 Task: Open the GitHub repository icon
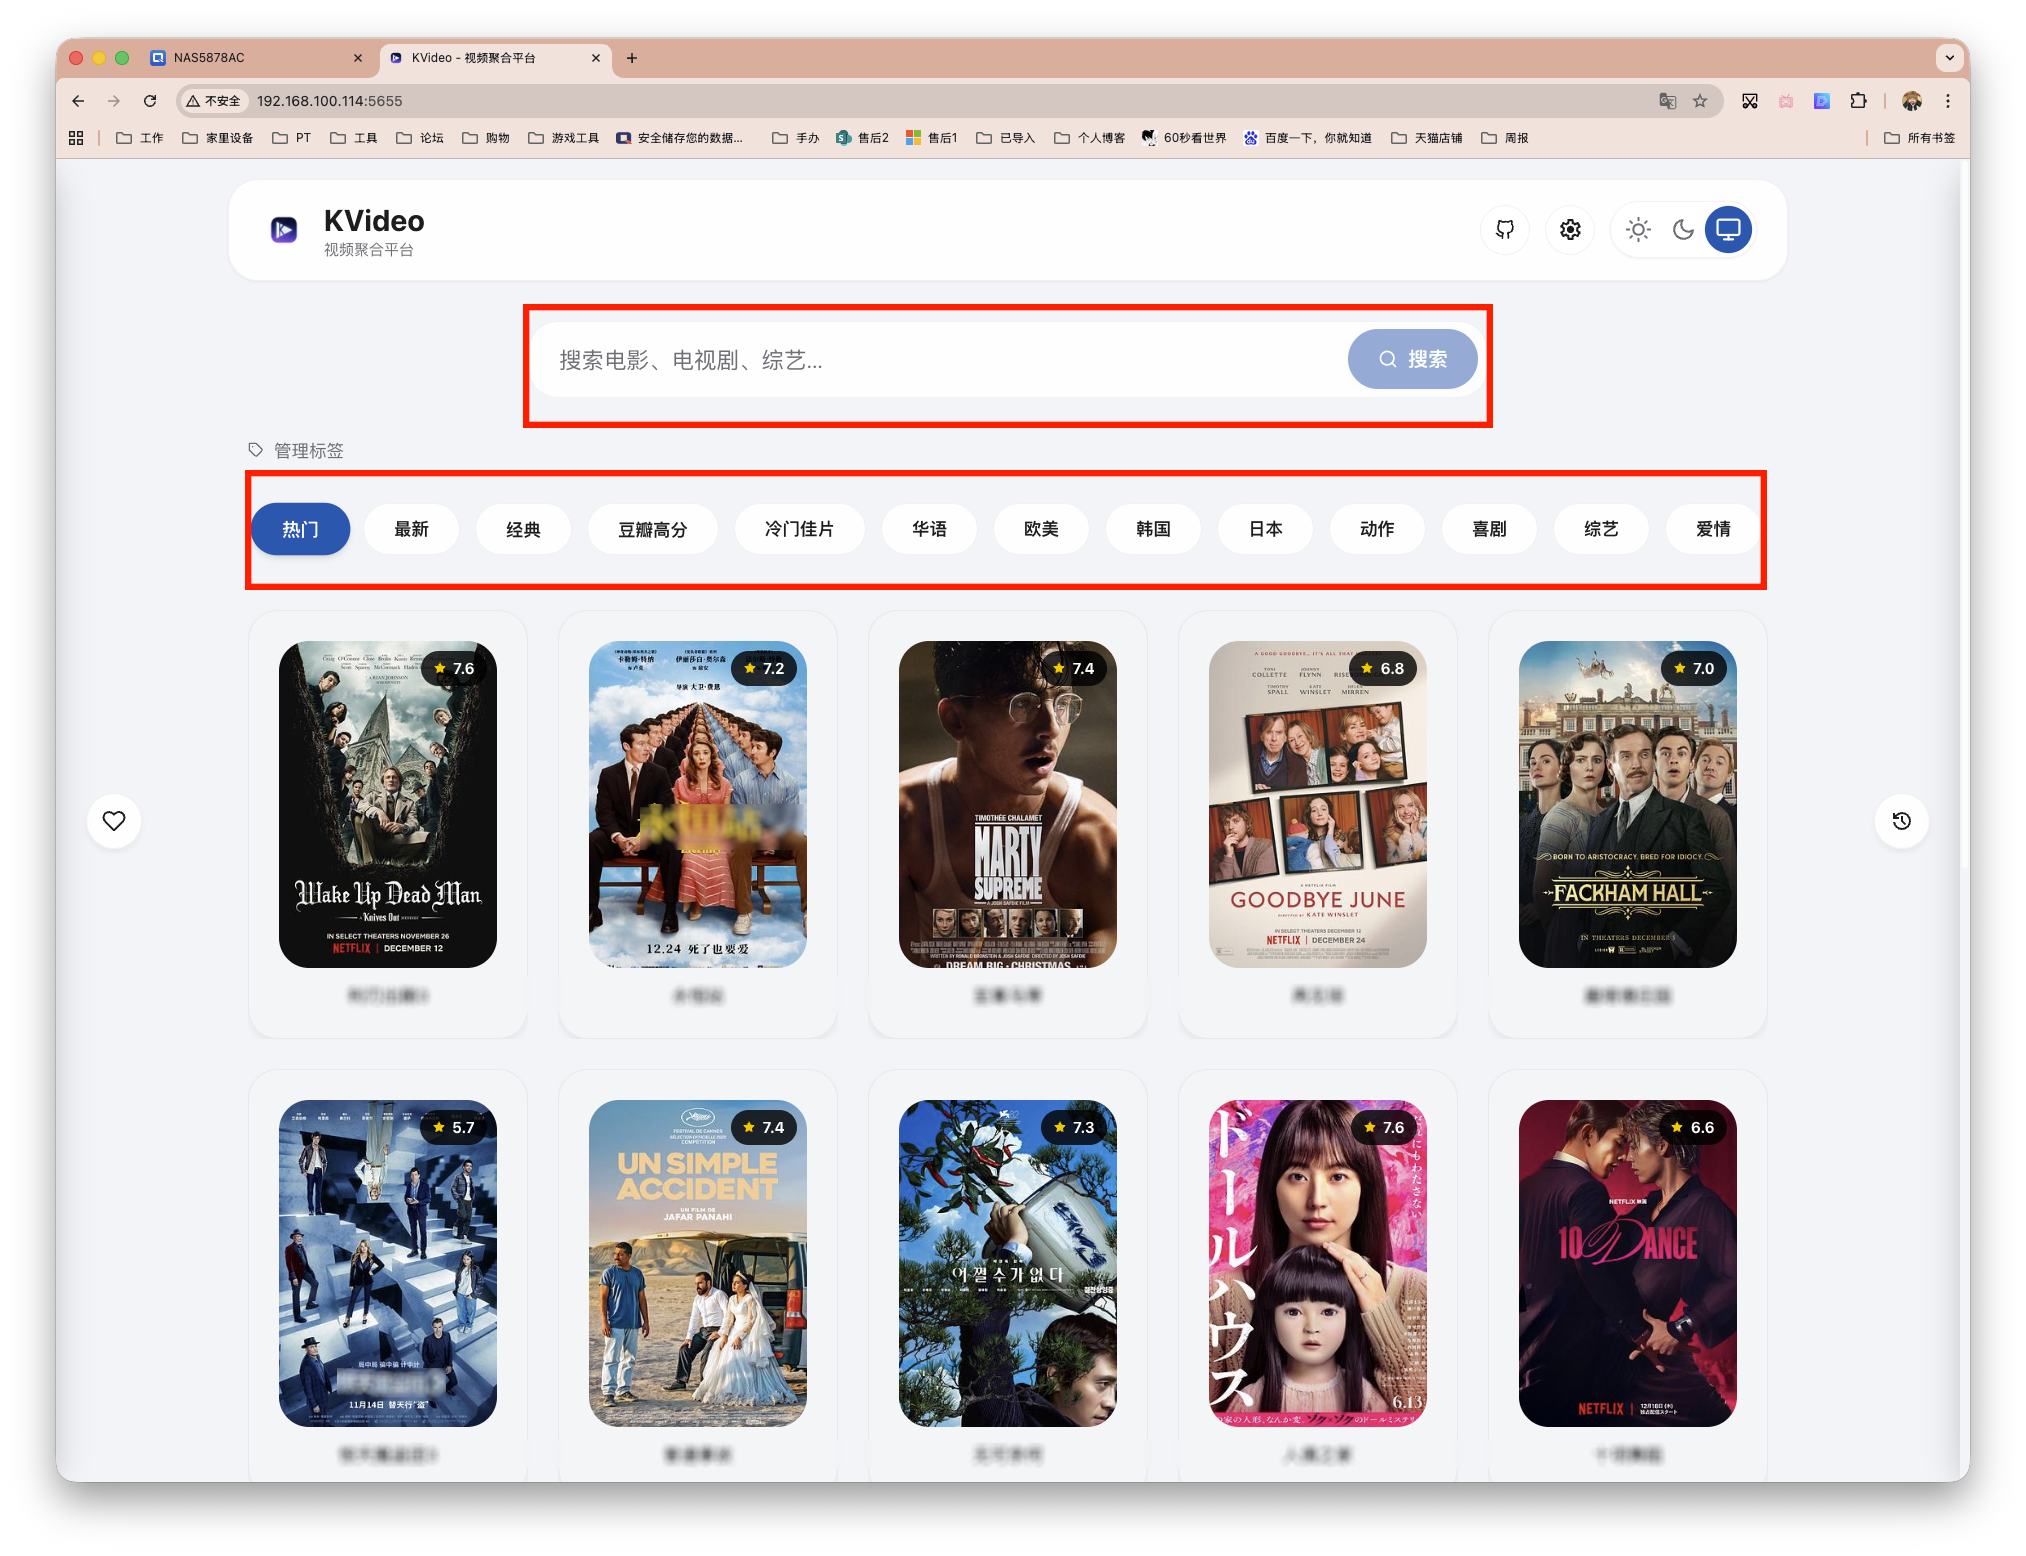coord(1504,230)
